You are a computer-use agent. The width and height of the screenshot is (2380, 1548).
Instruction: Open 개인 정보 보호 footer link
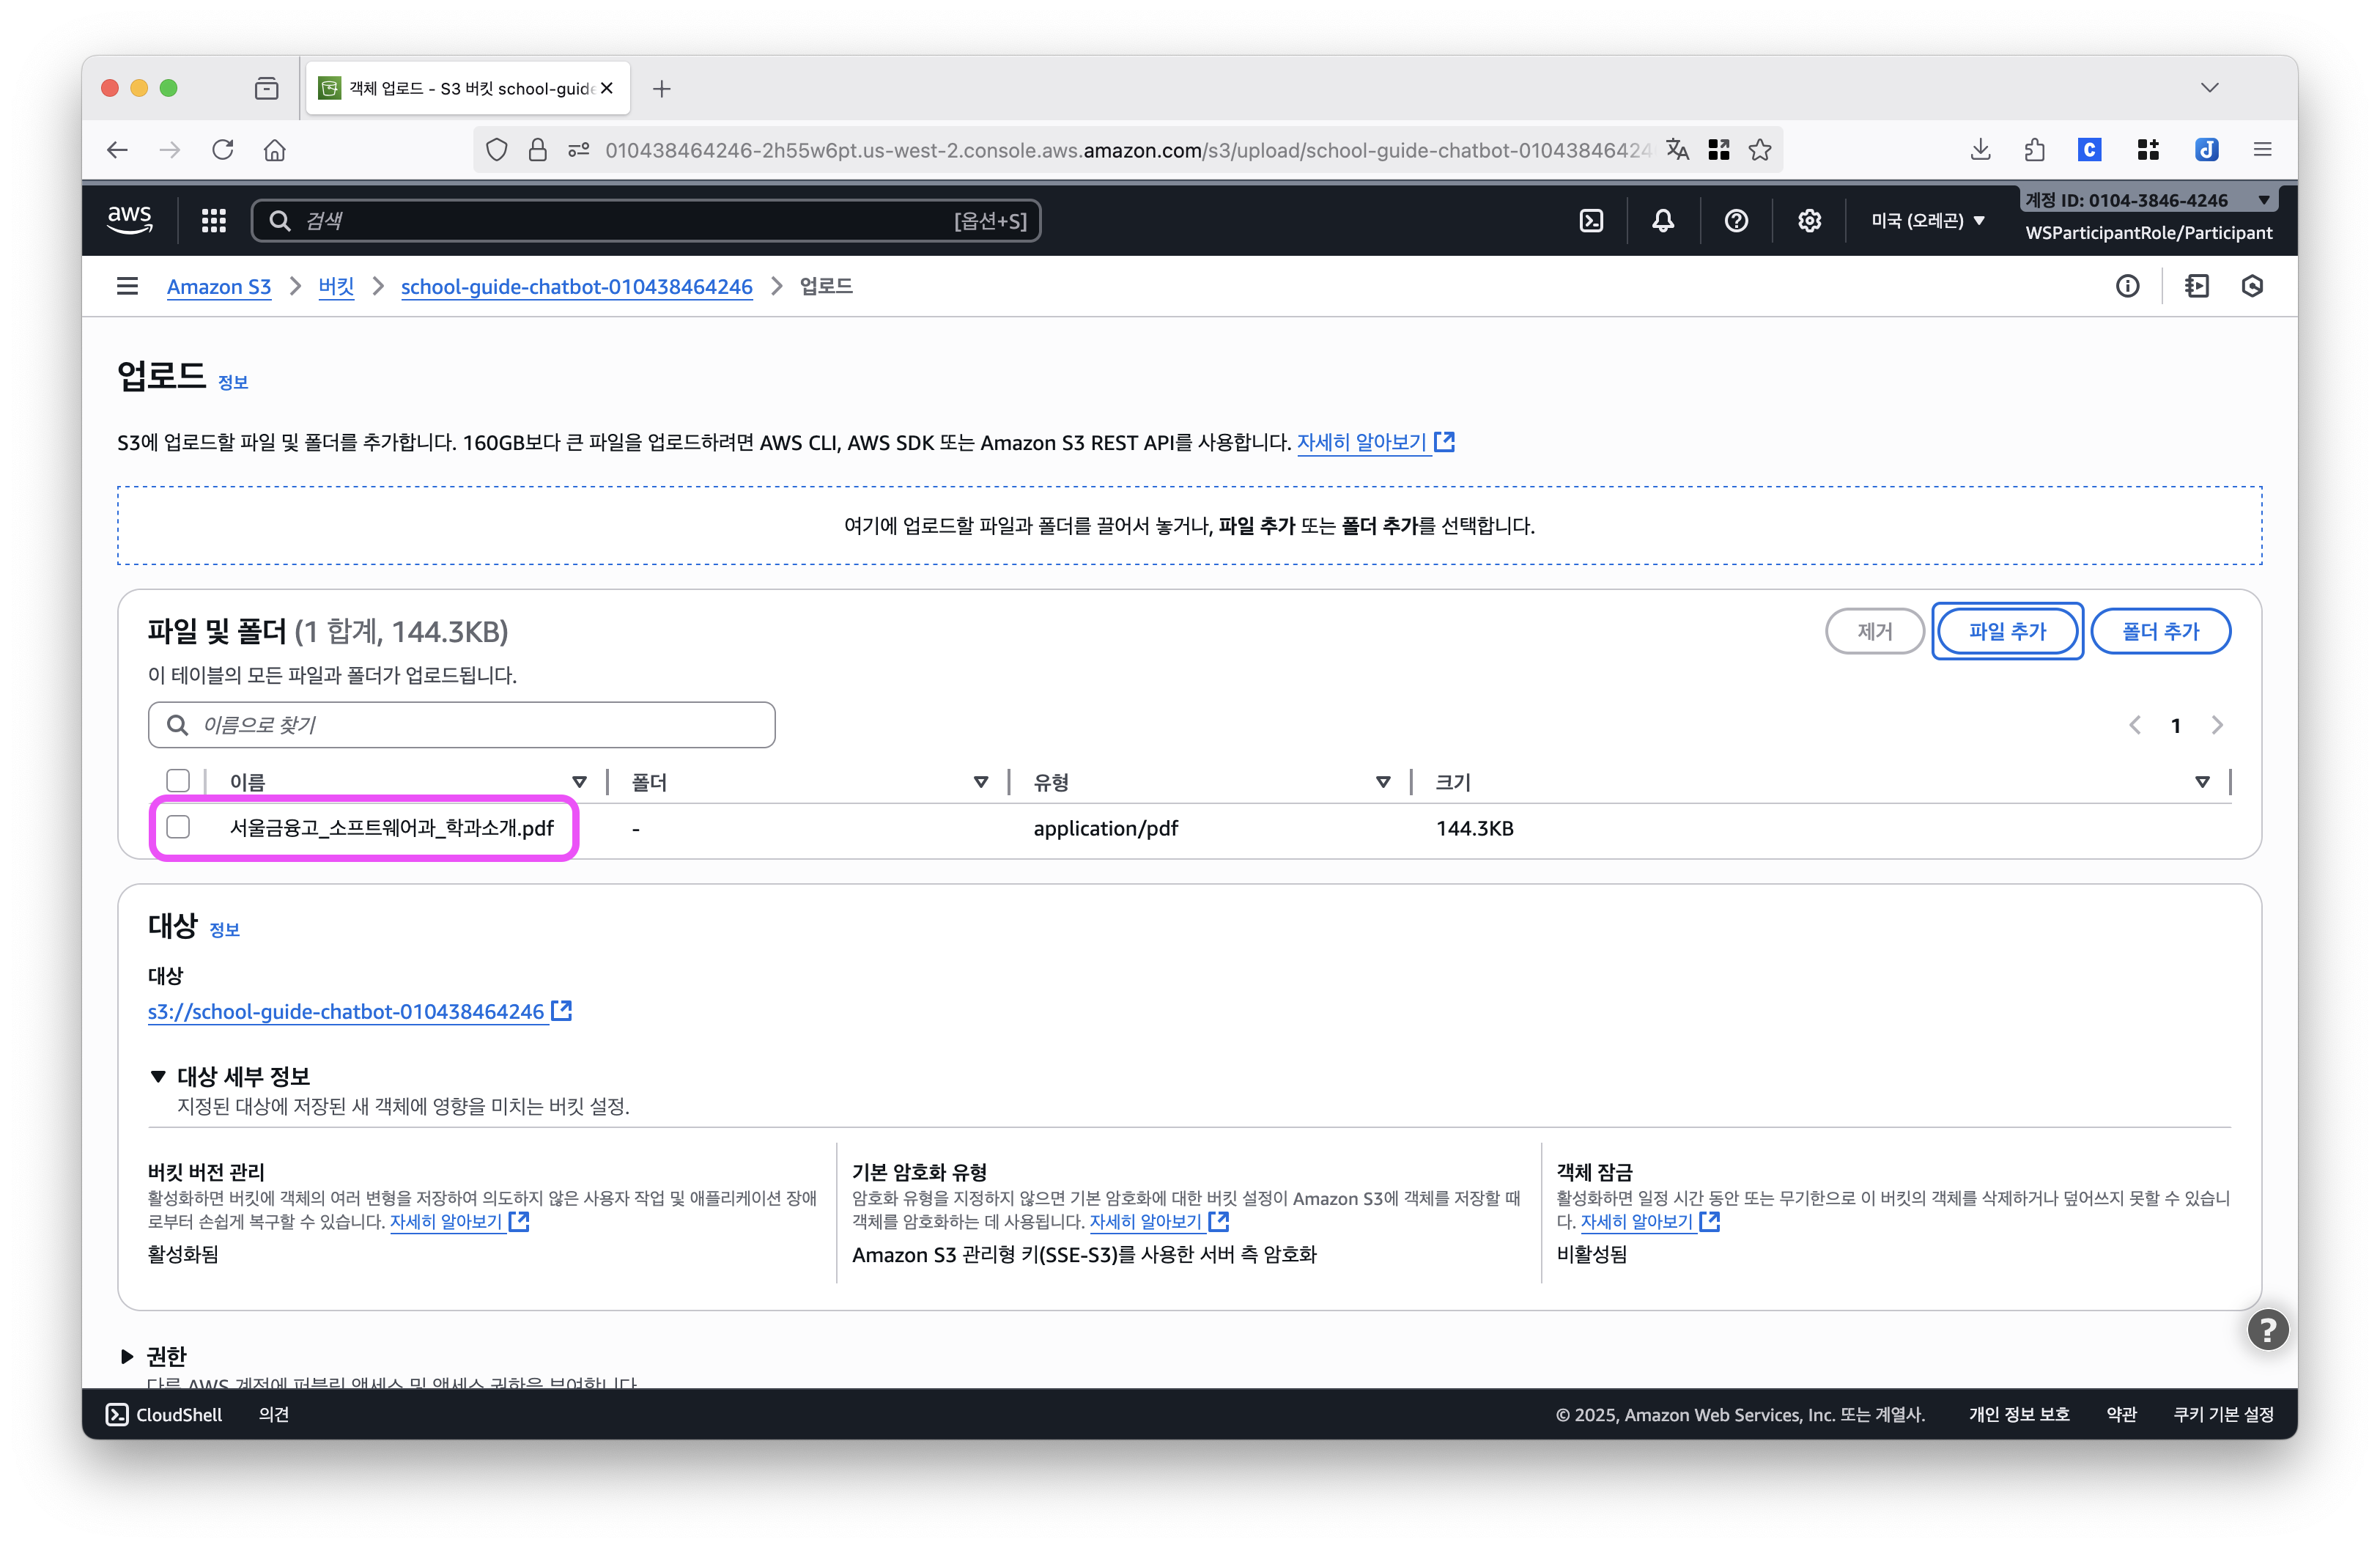coord(2019,1414)
